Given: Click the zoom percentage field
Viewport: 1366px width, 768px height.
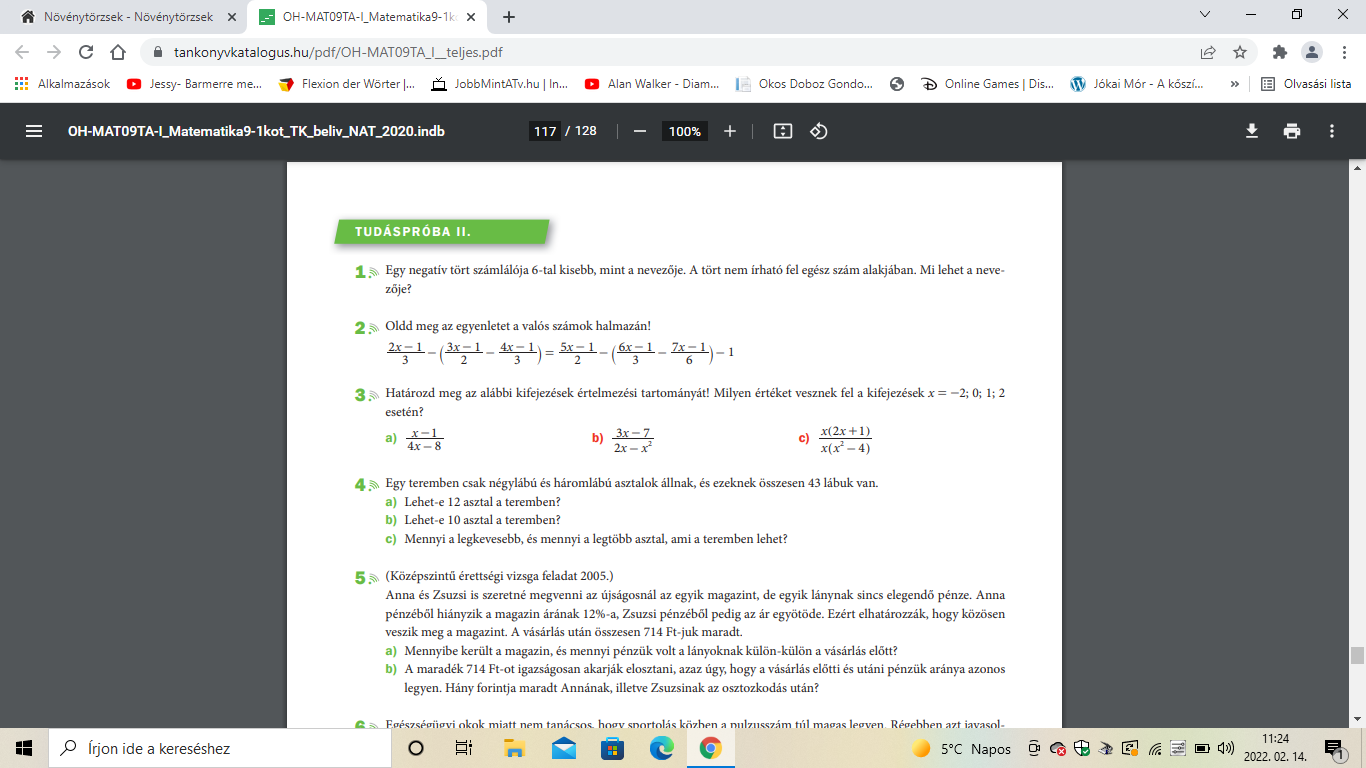Looking at the screenshot, I should (684, 131).
